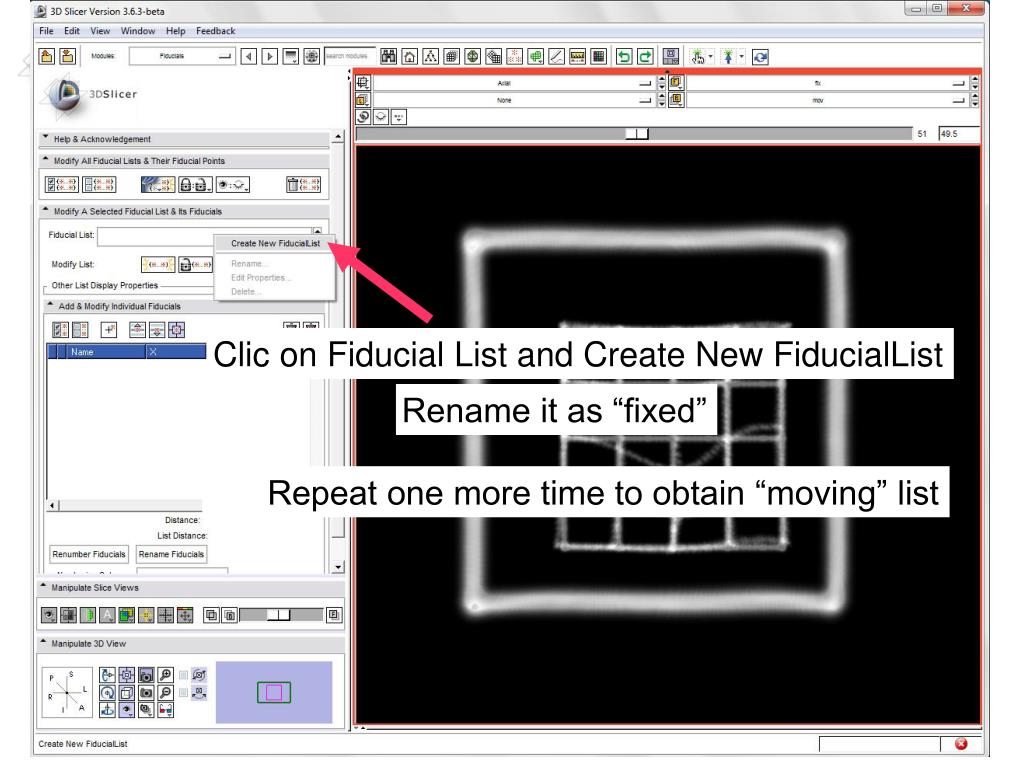Click the binoculars search icon in toolbar
1024x768 pixels.
click(389, 57)
